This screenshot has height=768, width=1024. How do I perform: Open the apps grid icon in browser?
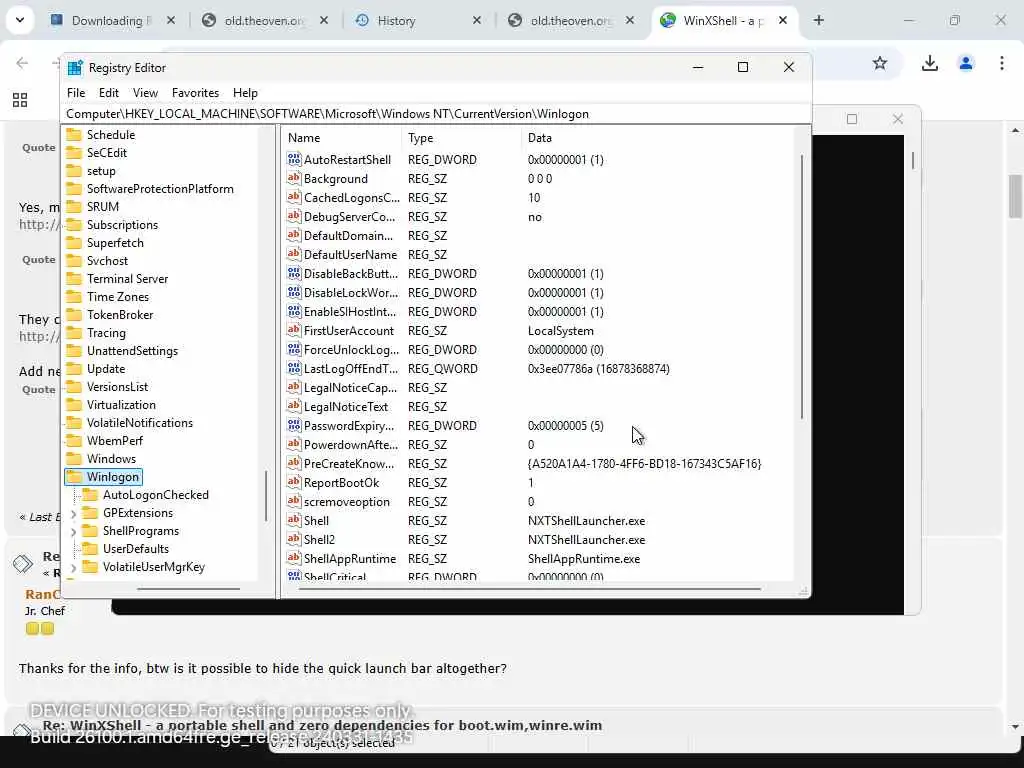click(x=20, y=100)
